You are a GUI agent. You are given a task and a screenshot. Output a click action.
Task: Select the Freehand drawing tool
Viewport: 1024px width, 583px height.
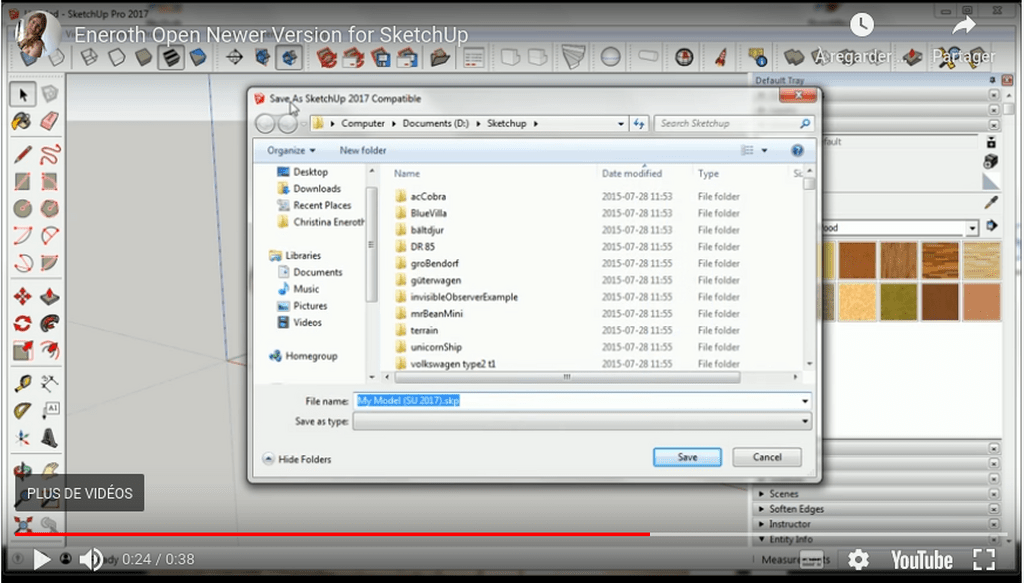click(50, 155)
